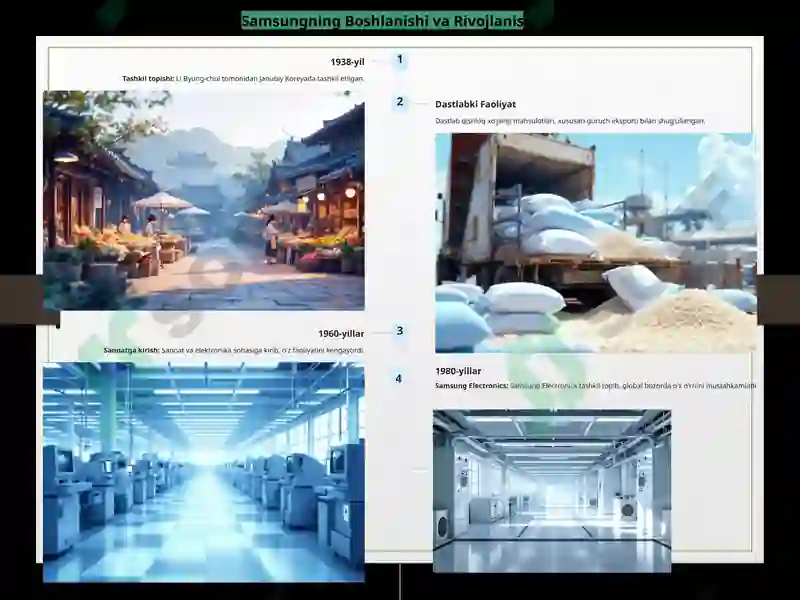
Task: Click the '1938-yil' heading
Action: [347, 62]
